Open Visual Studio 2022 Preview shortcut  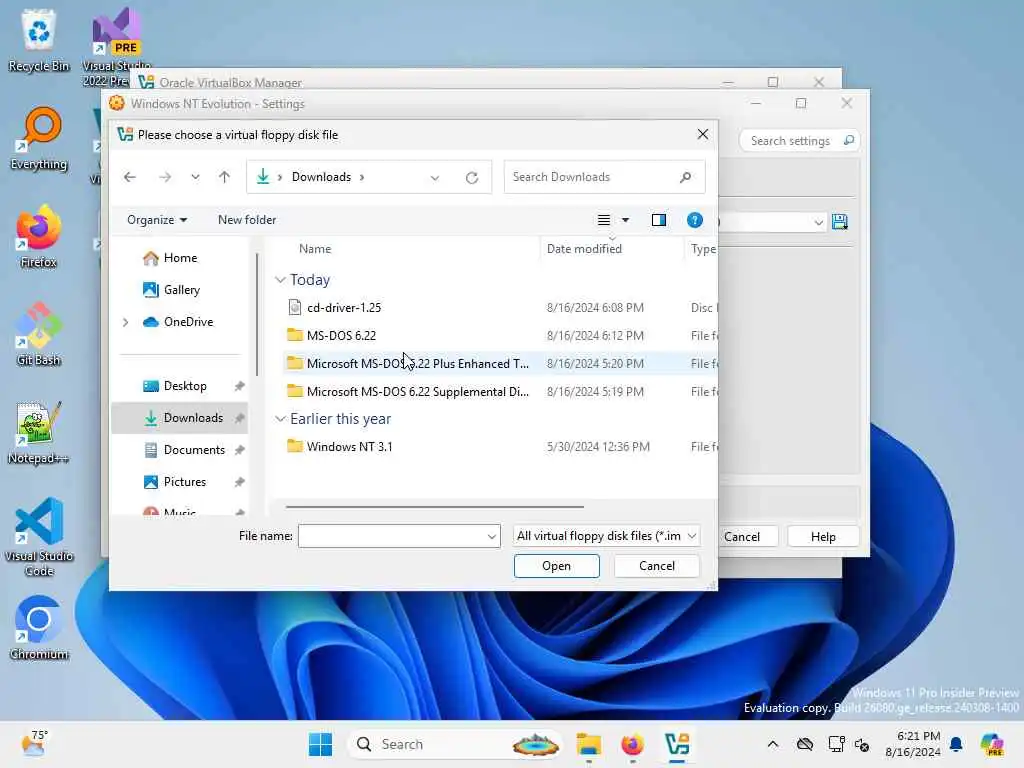(x=116, y=46)
